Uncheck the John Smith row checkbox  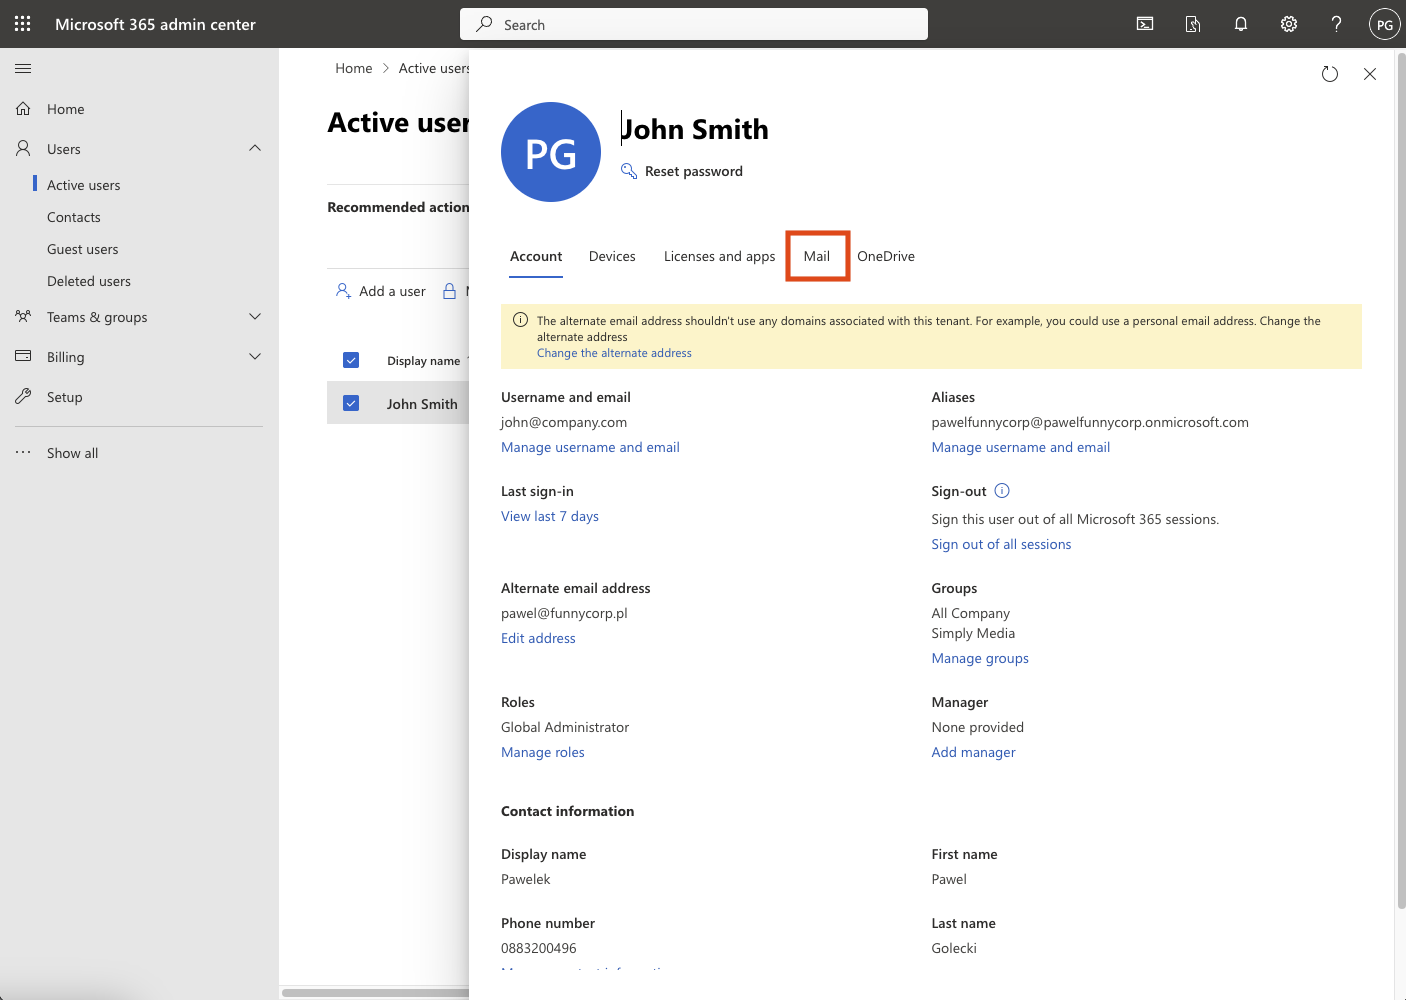351,403
